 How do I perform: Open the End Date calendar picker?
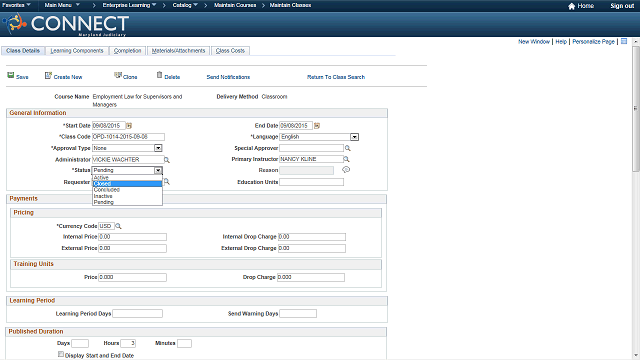[317, 126]
